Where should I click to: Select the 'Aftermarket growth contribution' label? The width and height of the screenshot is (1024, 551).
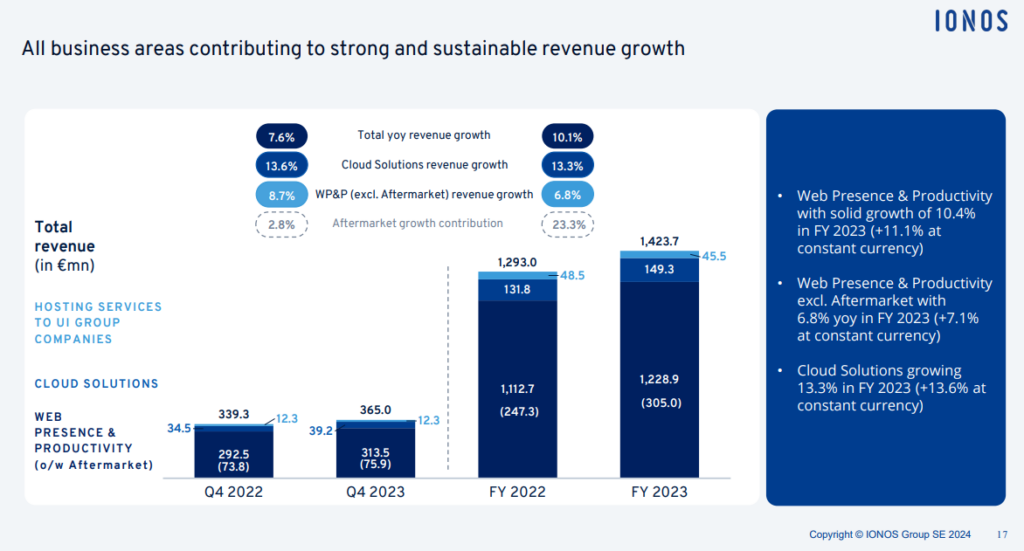[x=417, y=223]
